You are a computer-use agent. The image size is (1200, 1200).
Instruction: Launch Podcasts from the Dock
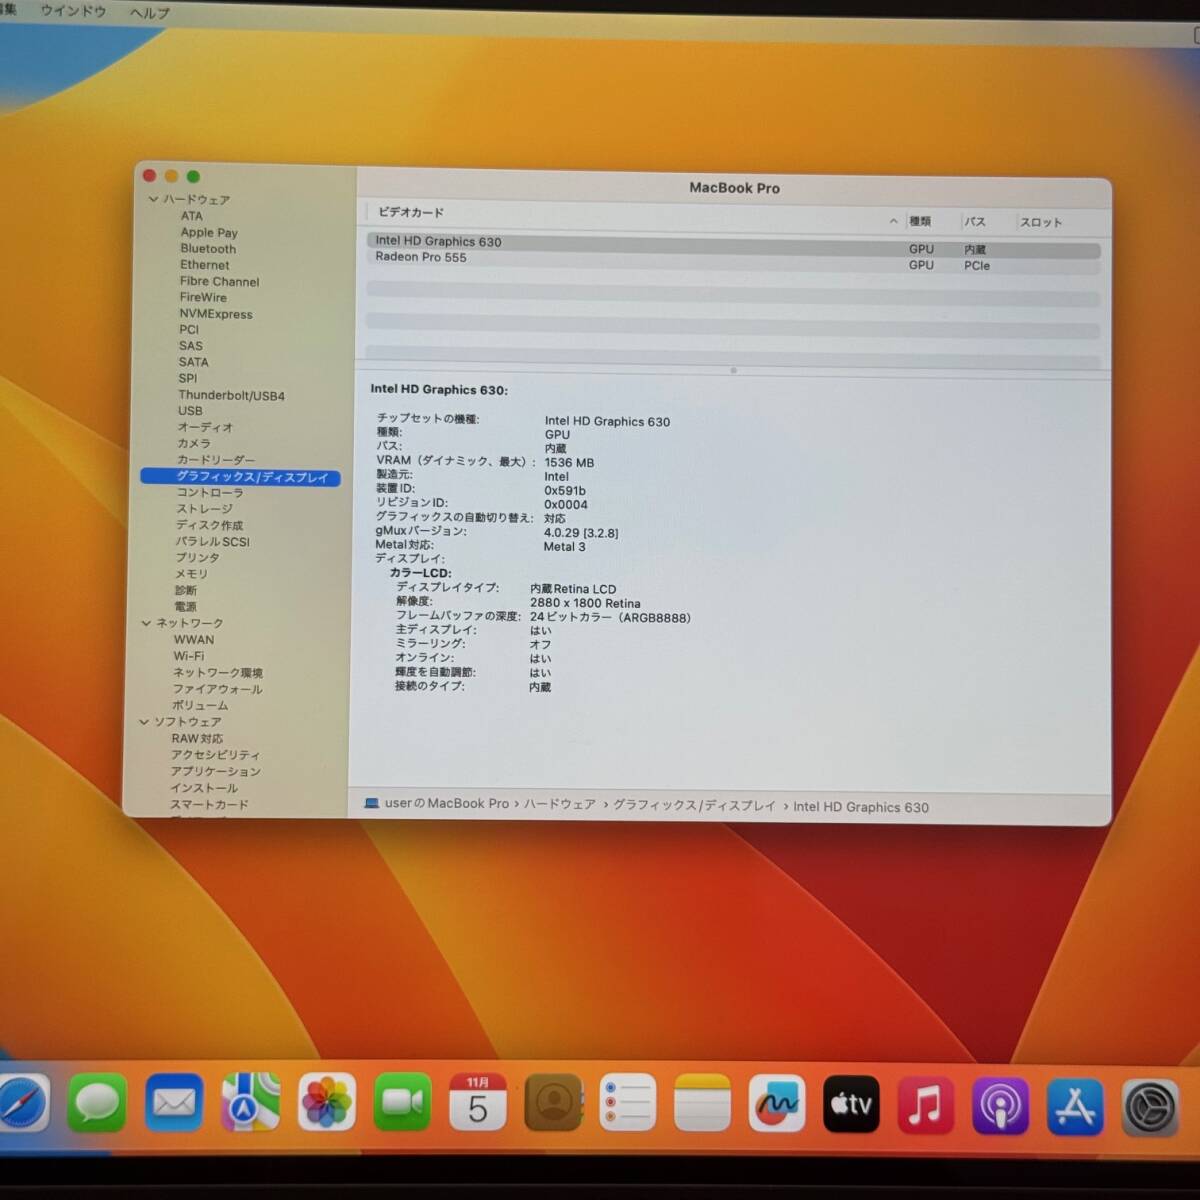pyautogui.click(x=1000, y=1106)
